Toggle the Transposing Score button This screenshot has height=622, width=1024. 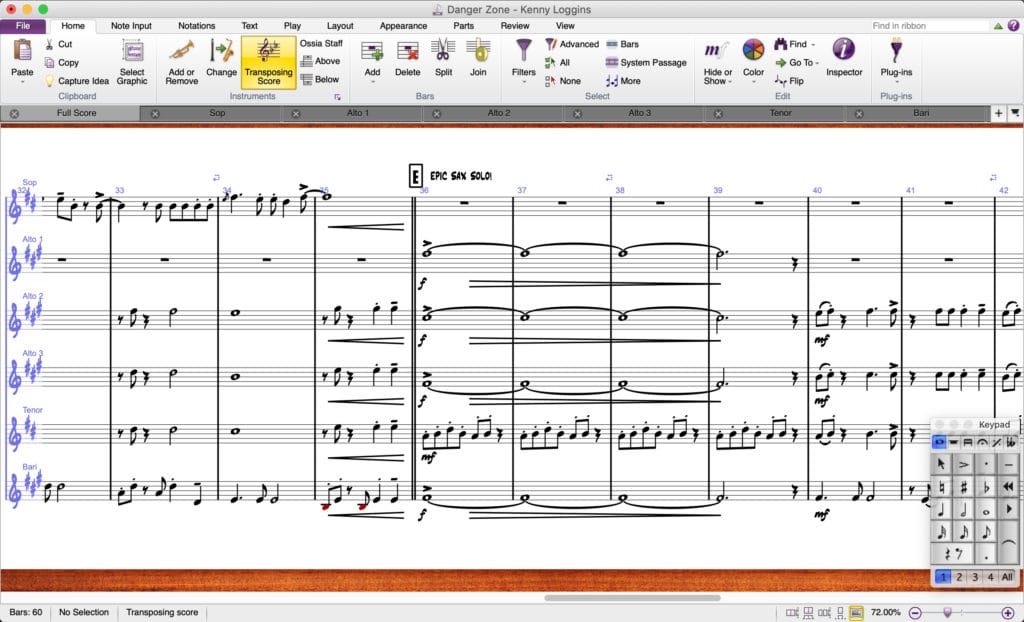coord(268,63)
